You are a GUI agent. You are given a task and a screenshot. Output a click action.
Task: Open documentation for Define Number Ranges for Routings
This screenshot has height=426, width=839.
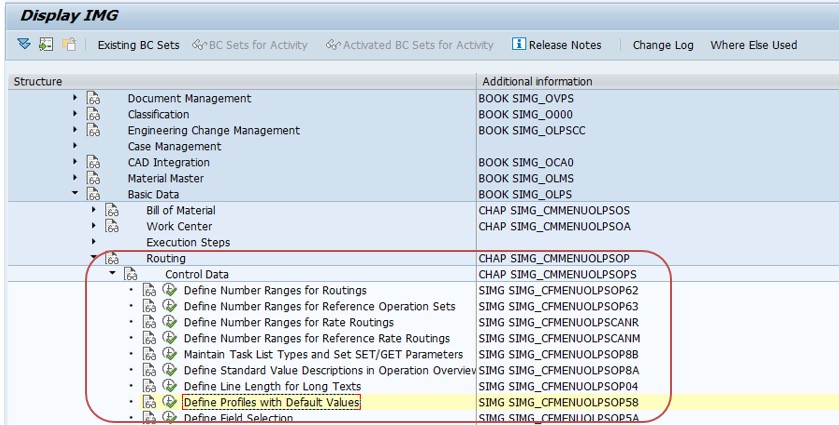[149, 291]
